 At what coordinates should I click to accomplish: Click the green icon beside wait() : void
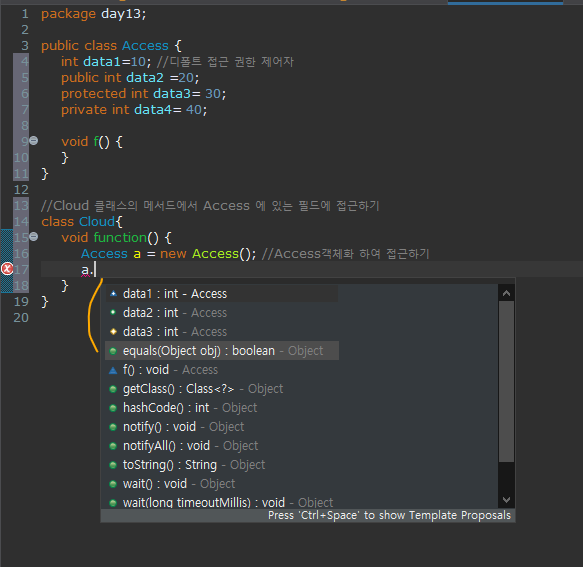(x=113, y=484)
